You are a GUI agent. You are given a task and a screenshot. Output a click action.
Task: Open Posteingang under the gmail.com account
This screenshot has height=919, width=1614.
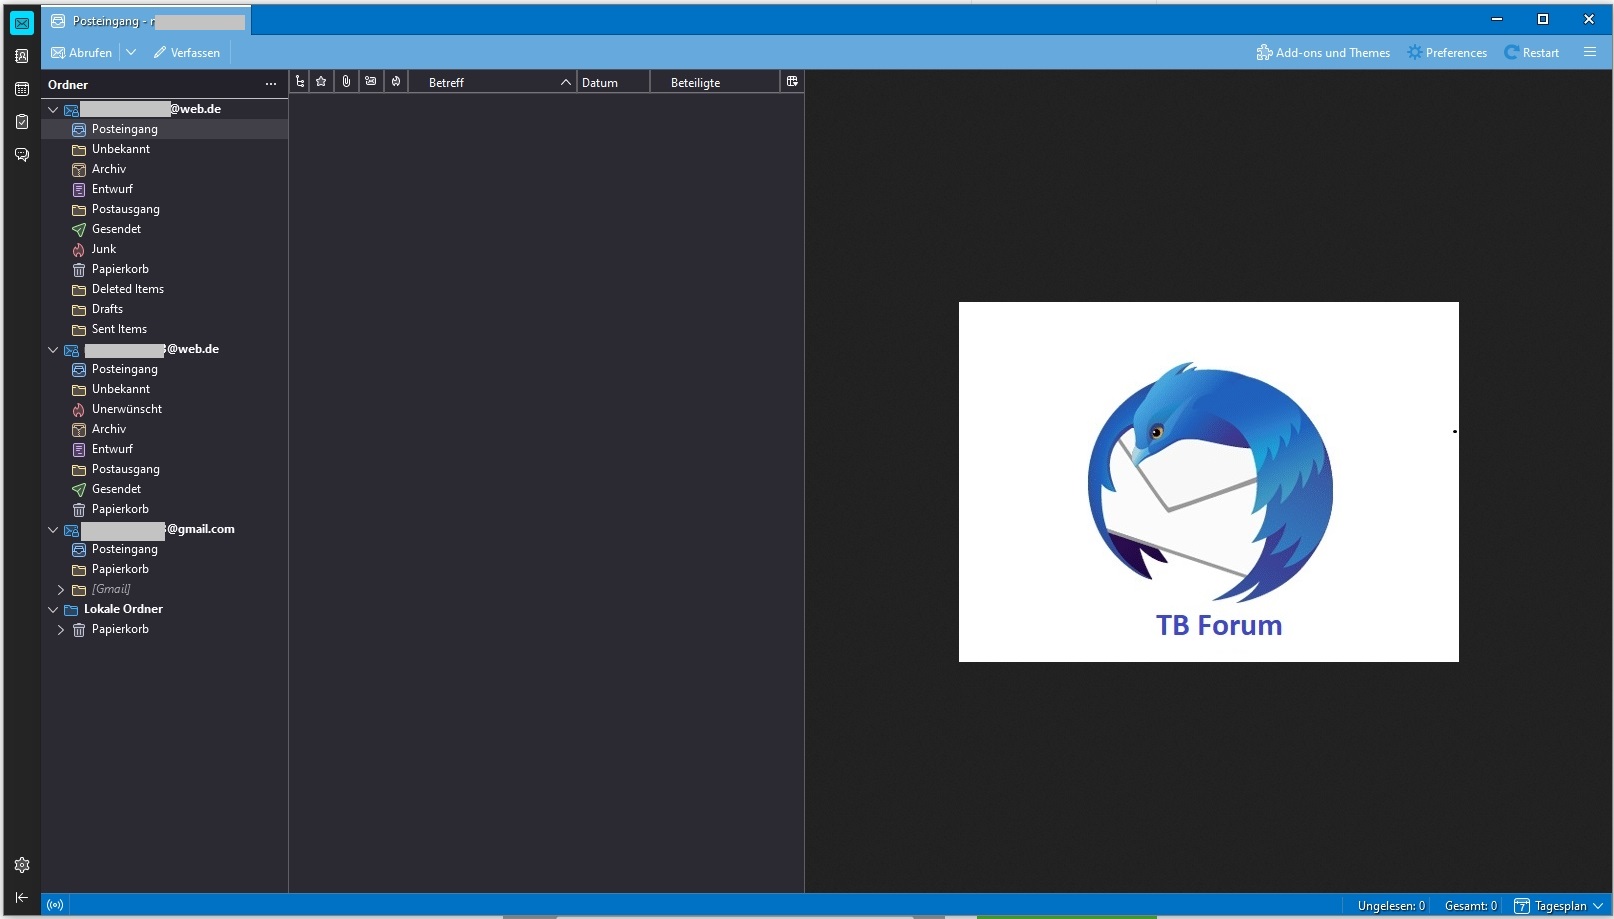coord(165,549)
